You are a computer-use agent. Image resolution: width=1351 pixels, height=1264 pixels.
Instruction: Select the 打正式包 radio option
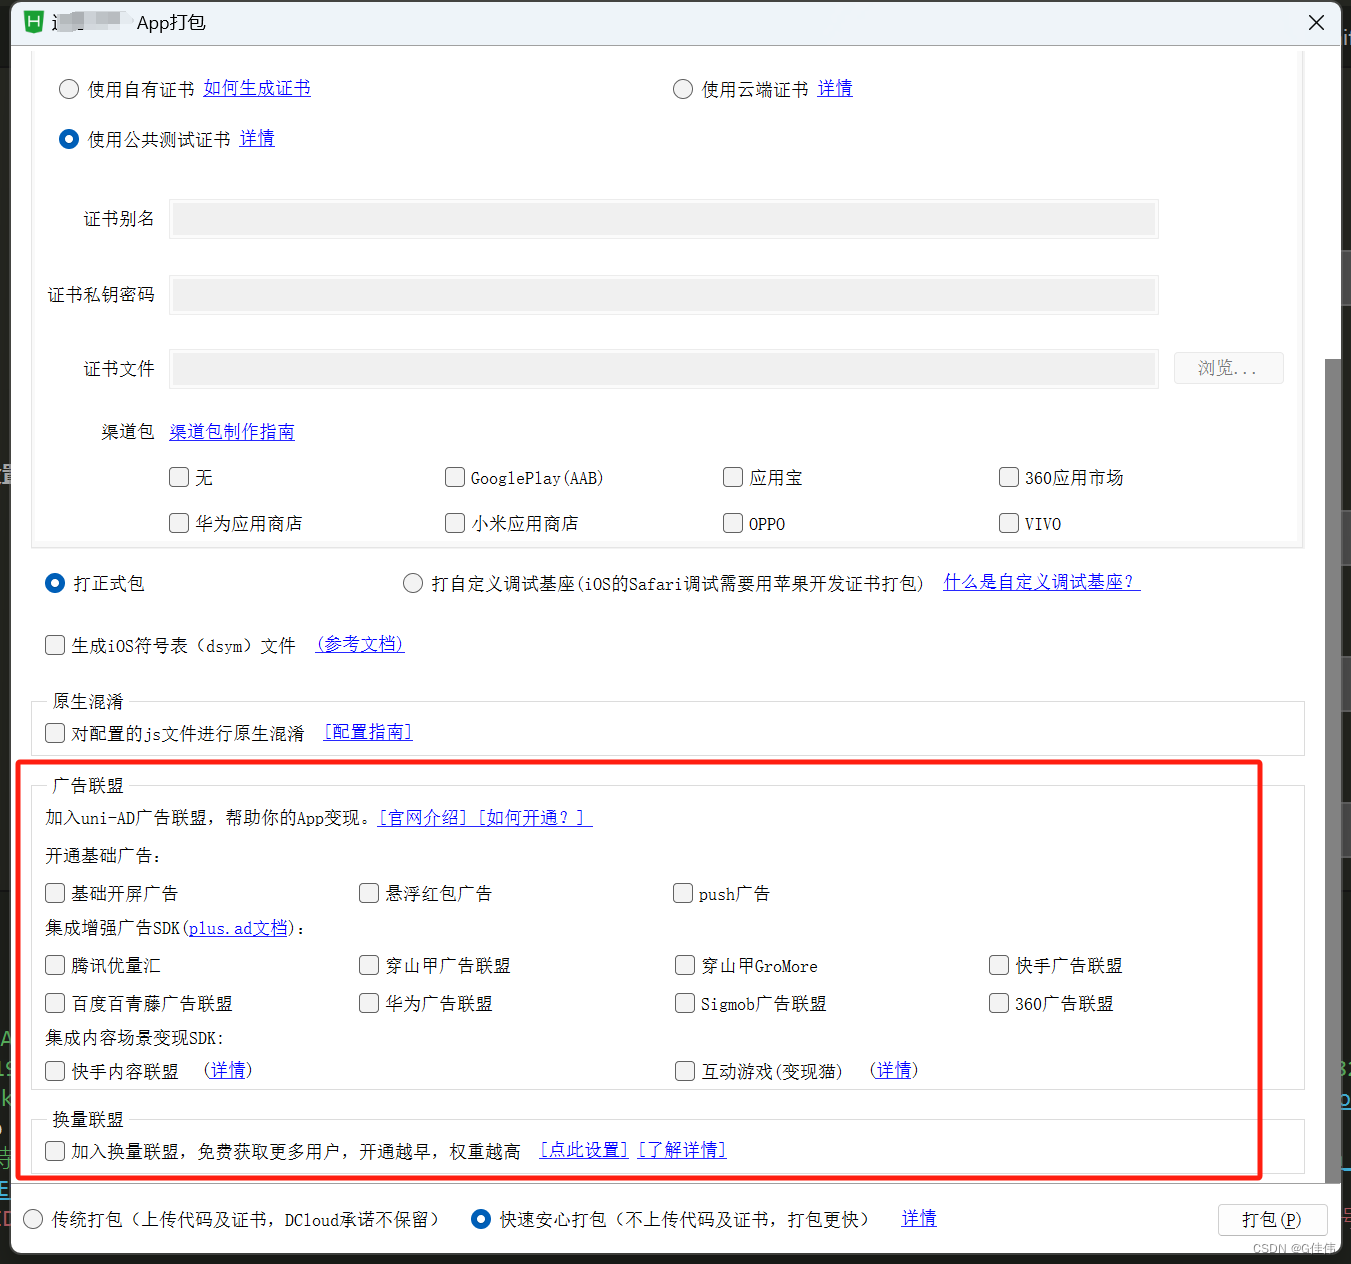55,583
